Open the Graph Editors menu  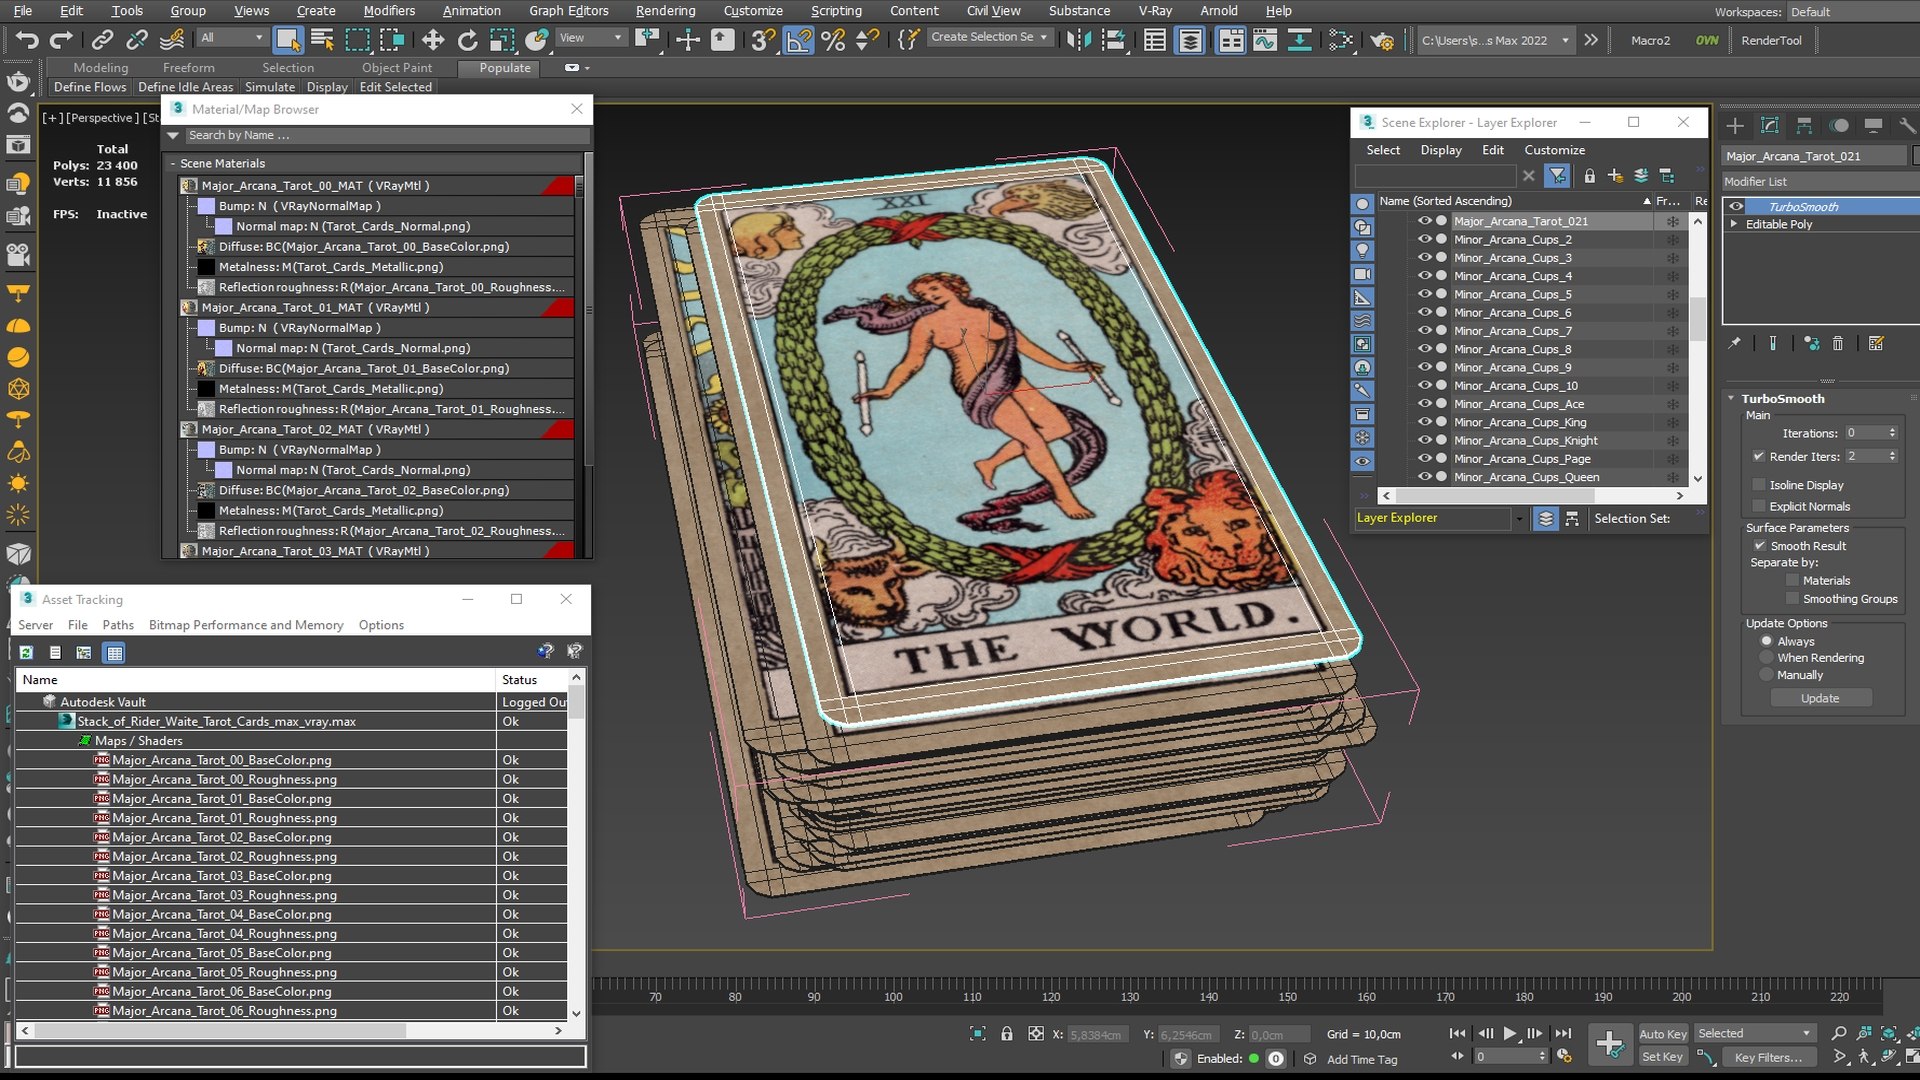pos(568,11)
